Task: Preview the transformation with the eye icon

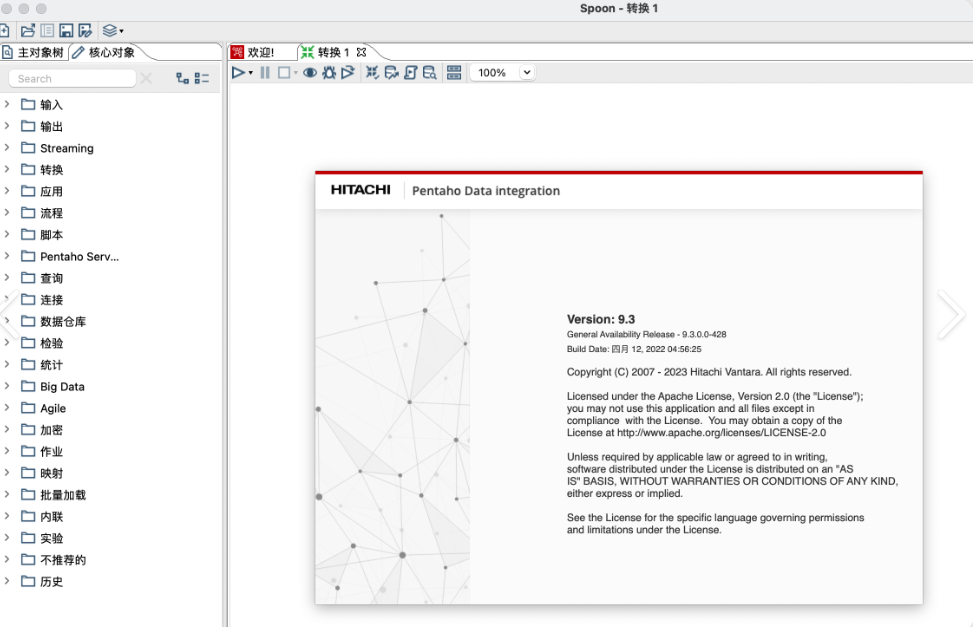Action: (310, 73)
